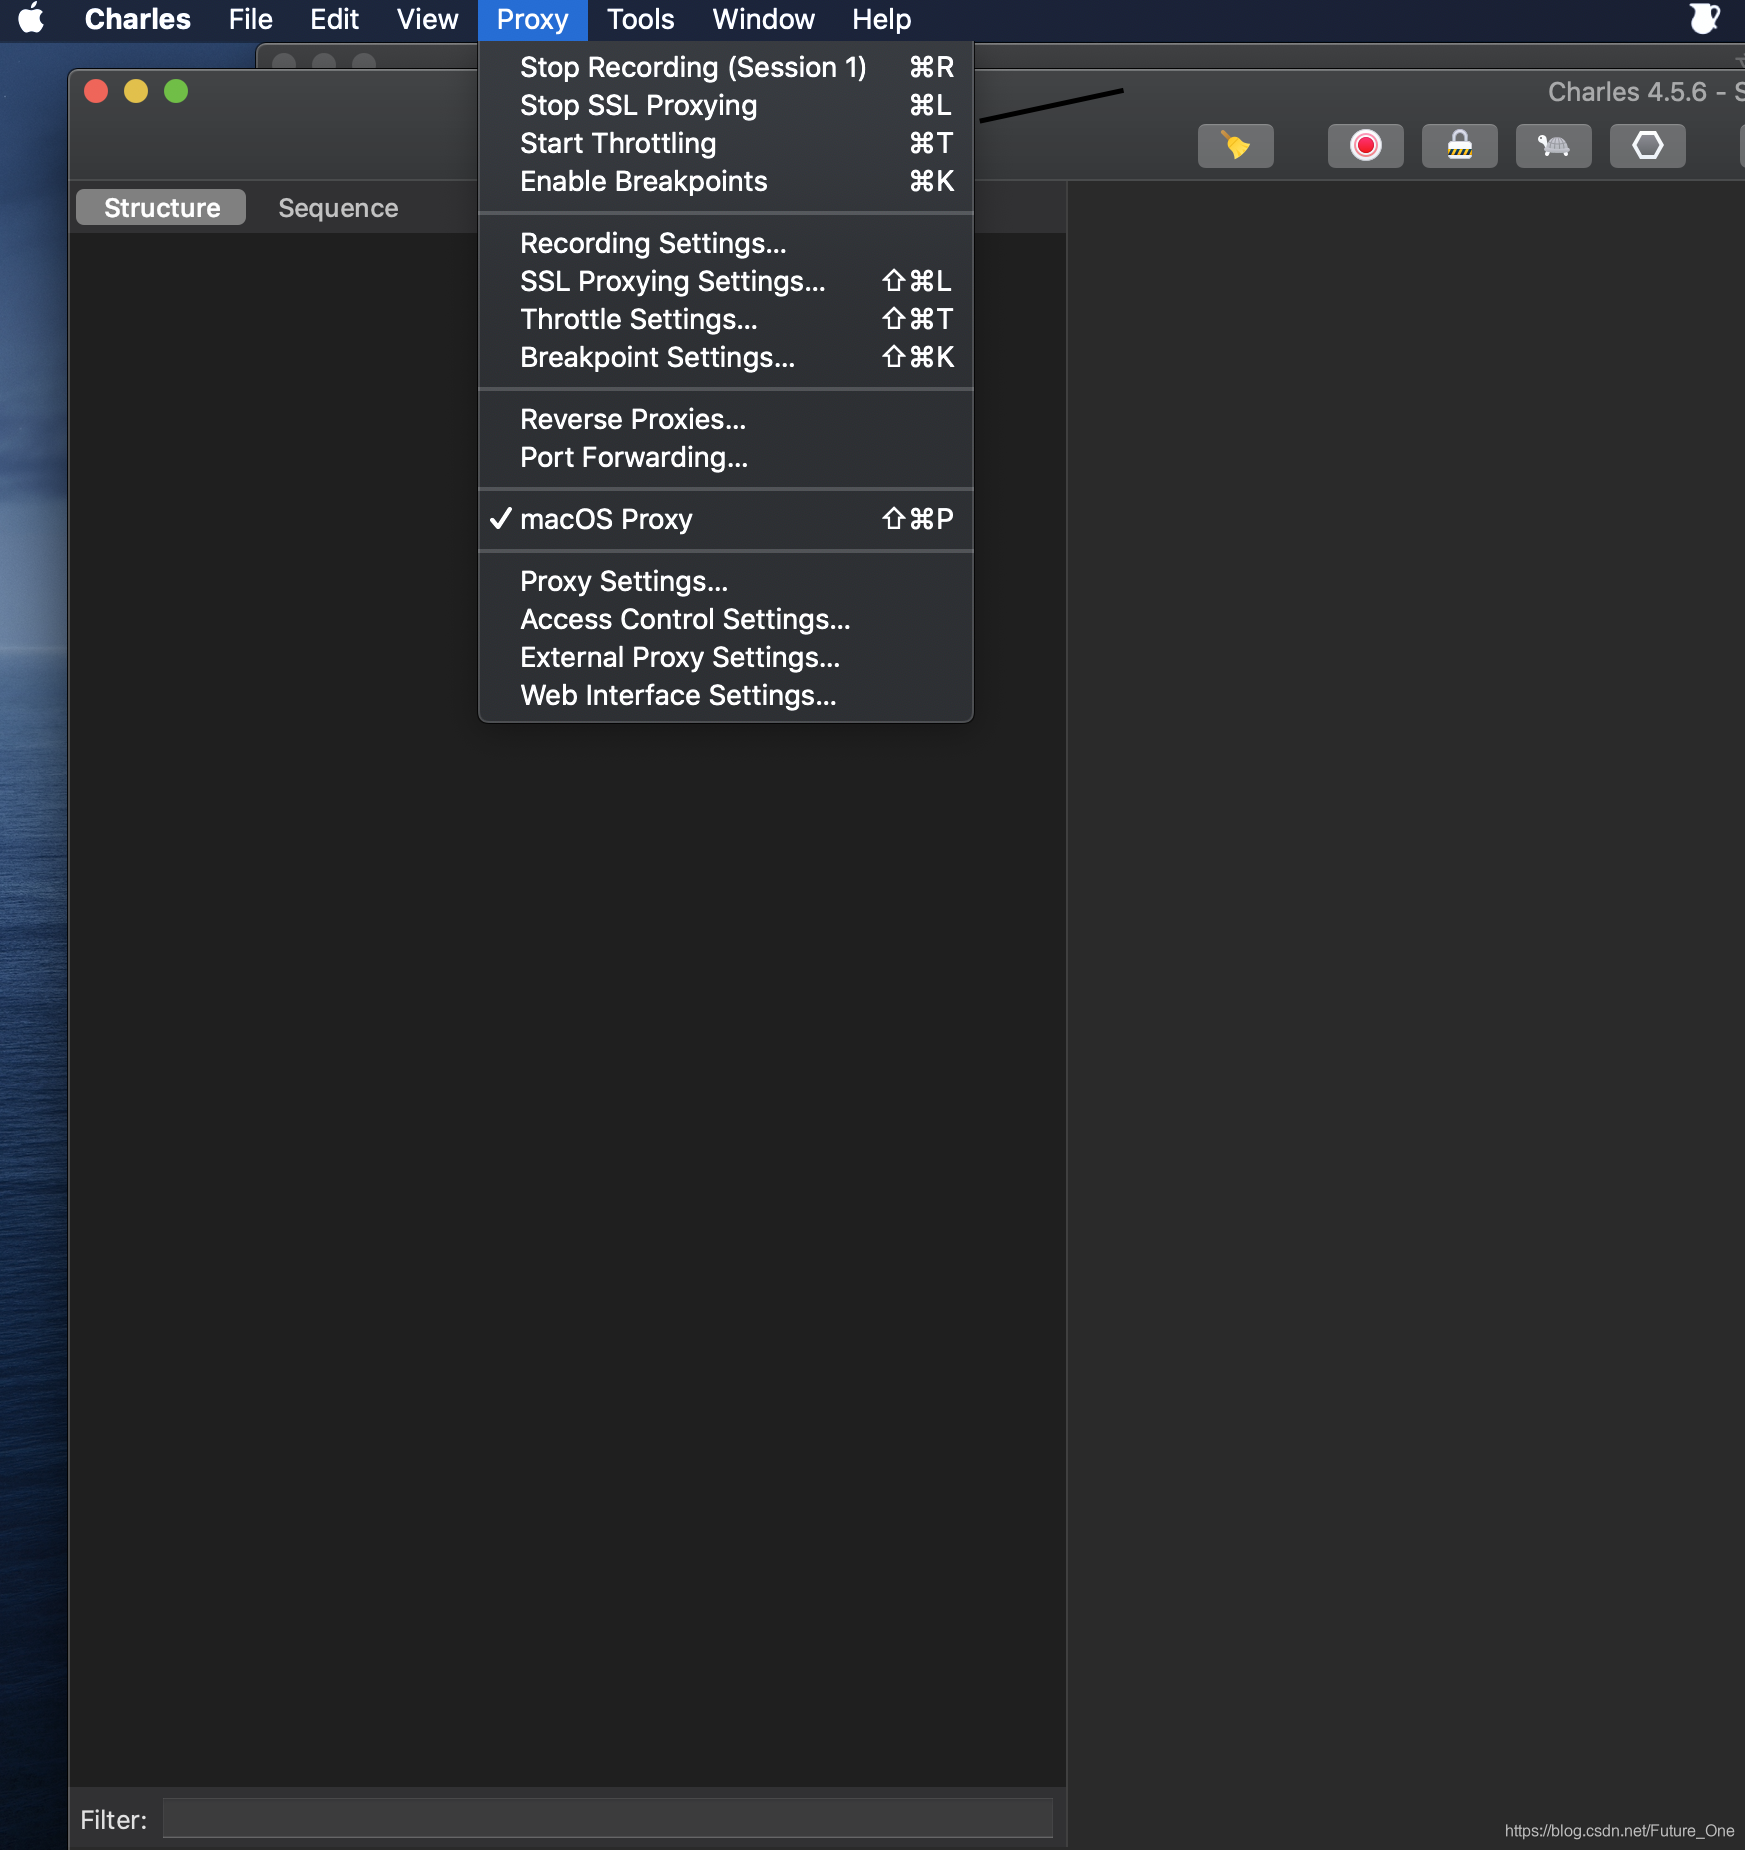Open Breakpoint Settings...
The width and height of the screenshot is (1745, 1850).
click(x=726, y=357)
